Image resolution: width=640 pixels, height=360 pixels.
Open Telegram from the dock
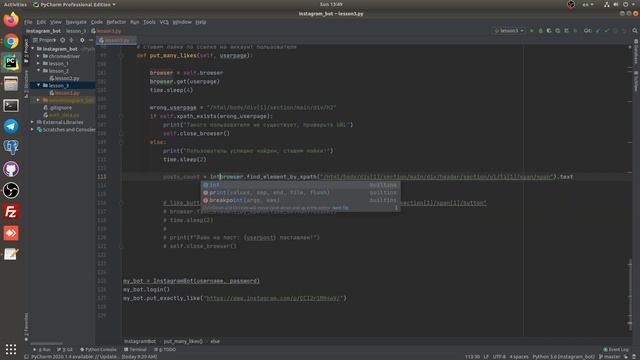coord(11,126)
